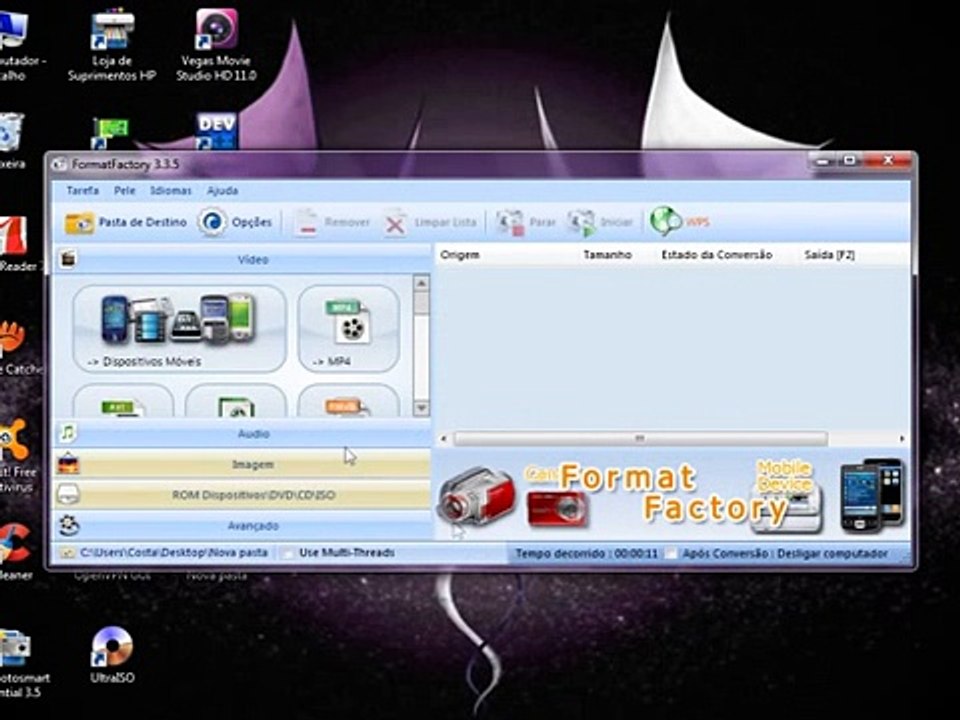Expand the Imagem category panel
960x720 pixels.
(243, 465)
